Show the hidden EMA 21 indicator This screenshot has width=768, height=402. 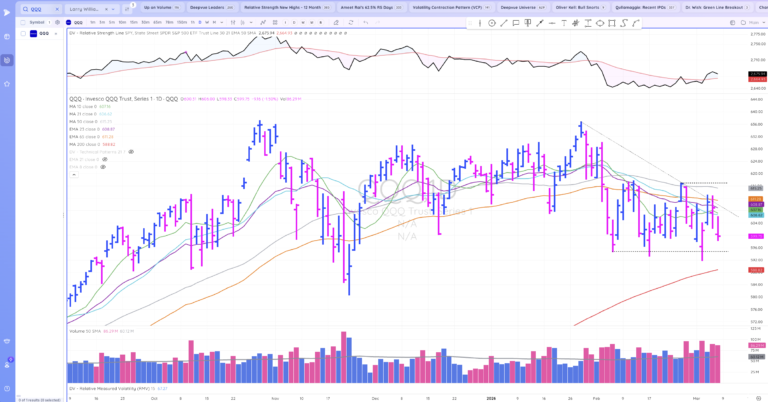104,160
